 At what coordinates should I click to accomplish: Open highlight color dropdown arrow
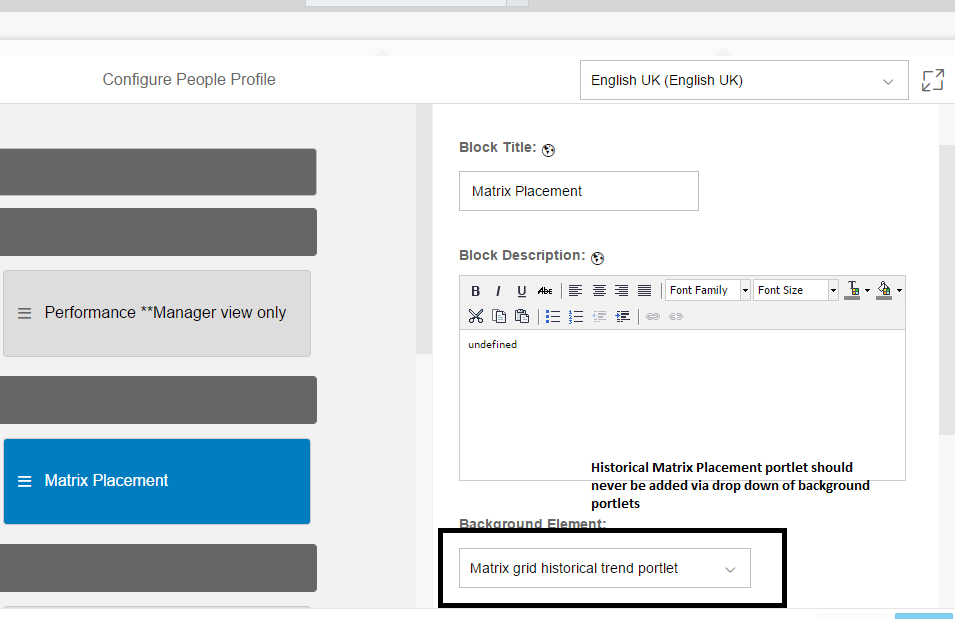pyautogui.click(x=899, y=291)
